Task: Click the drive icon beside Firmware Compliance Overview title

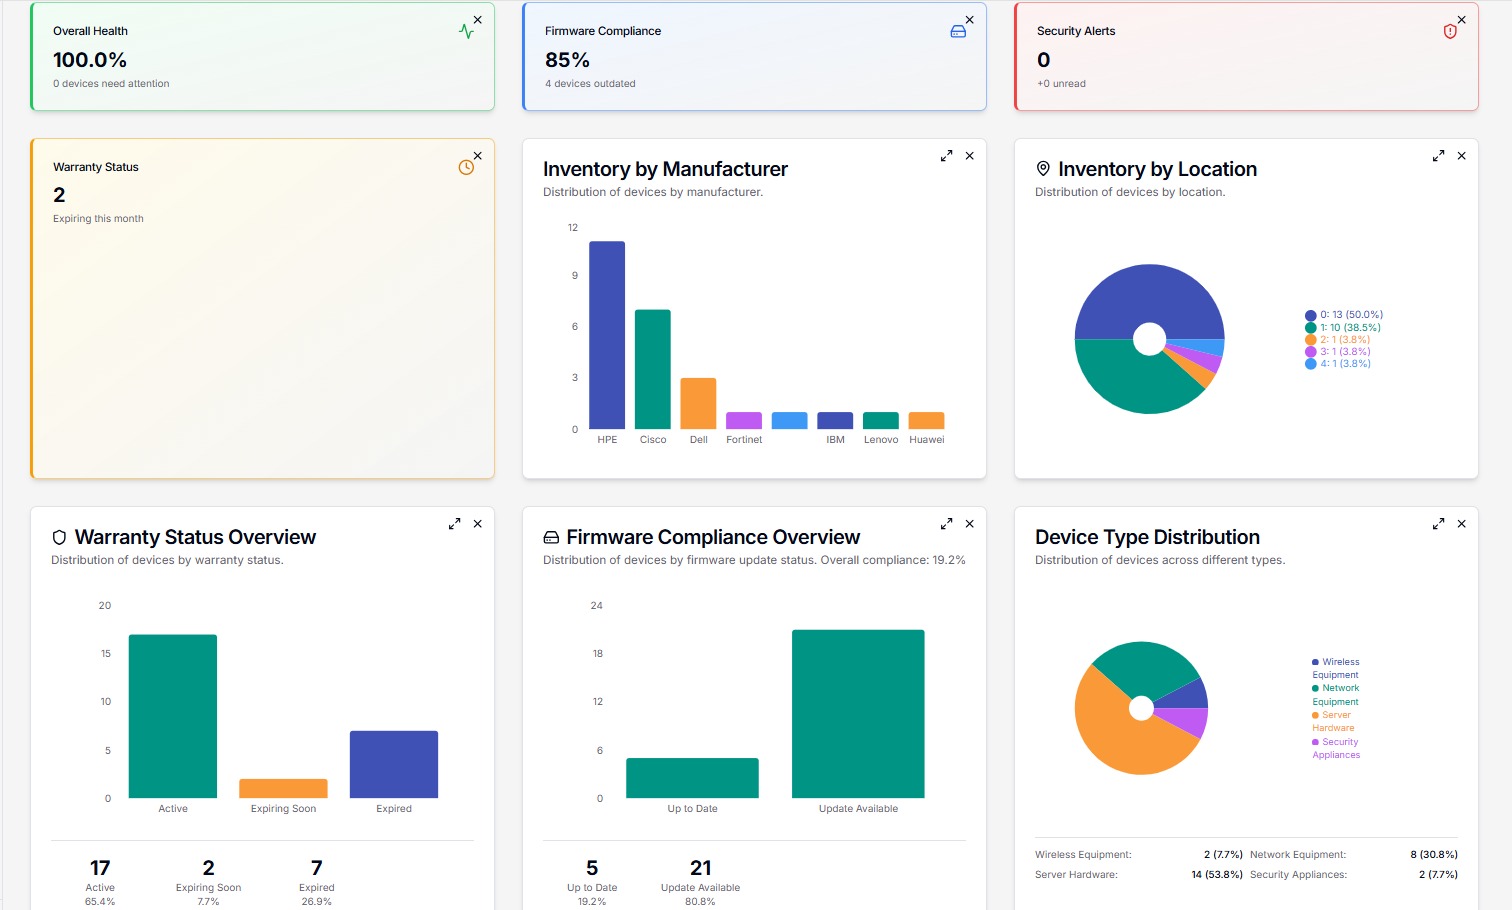Action: pyautogui.click(x=550, y=537)
